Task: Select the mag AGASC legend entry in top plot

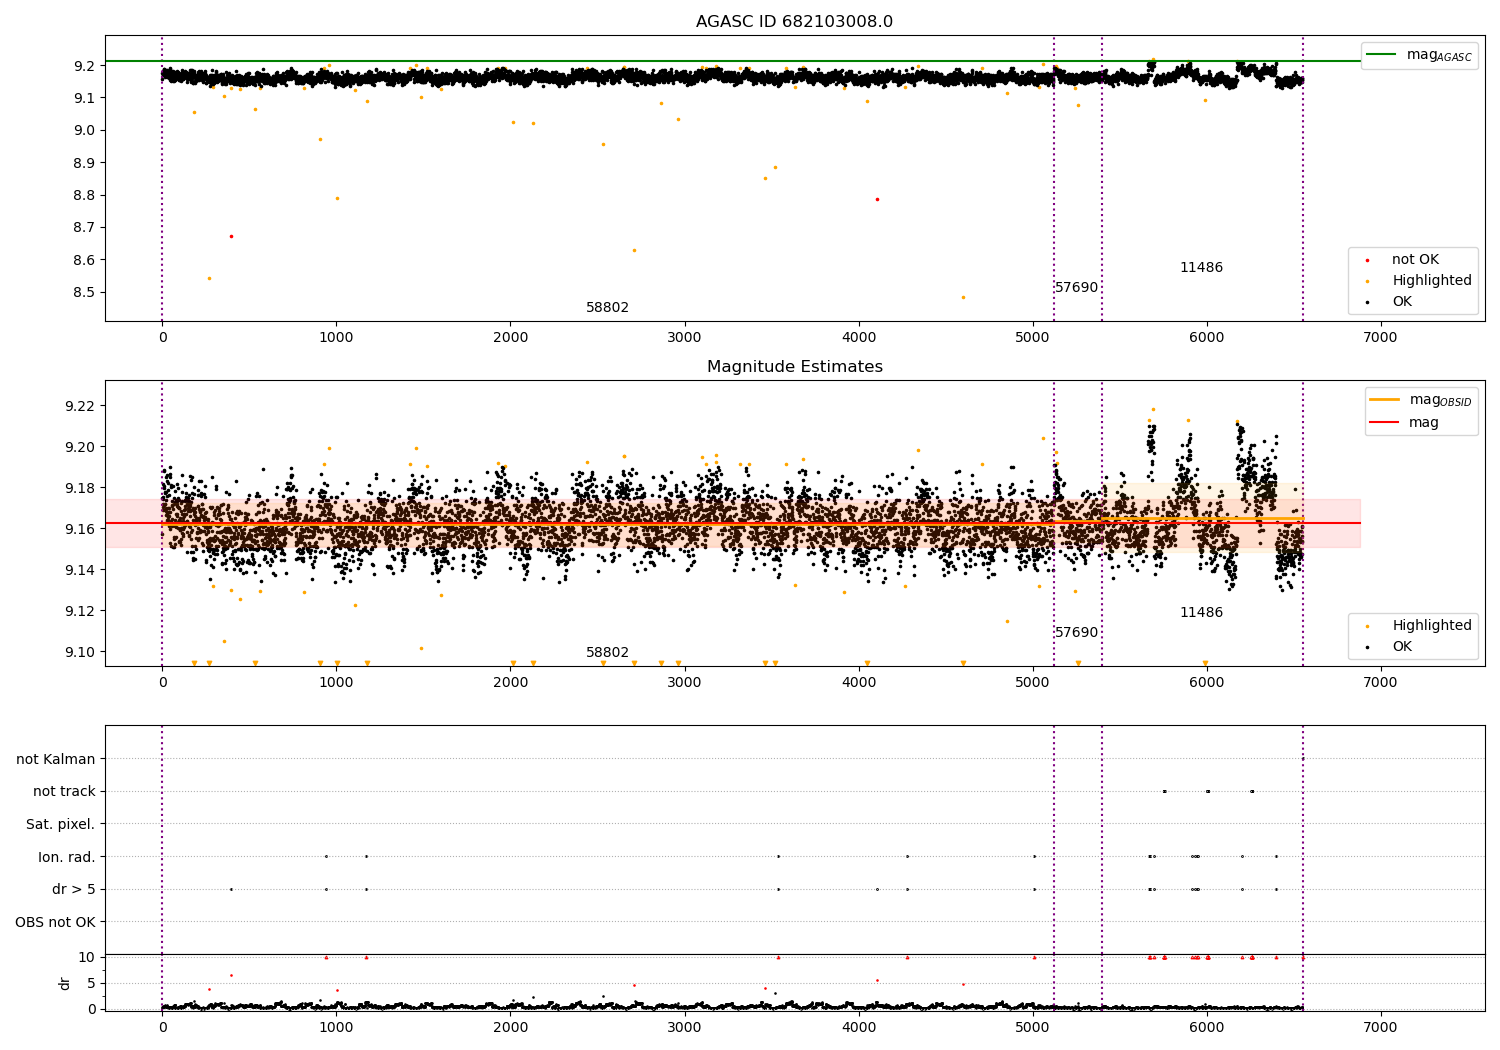Action: [x=1420, y=55]
